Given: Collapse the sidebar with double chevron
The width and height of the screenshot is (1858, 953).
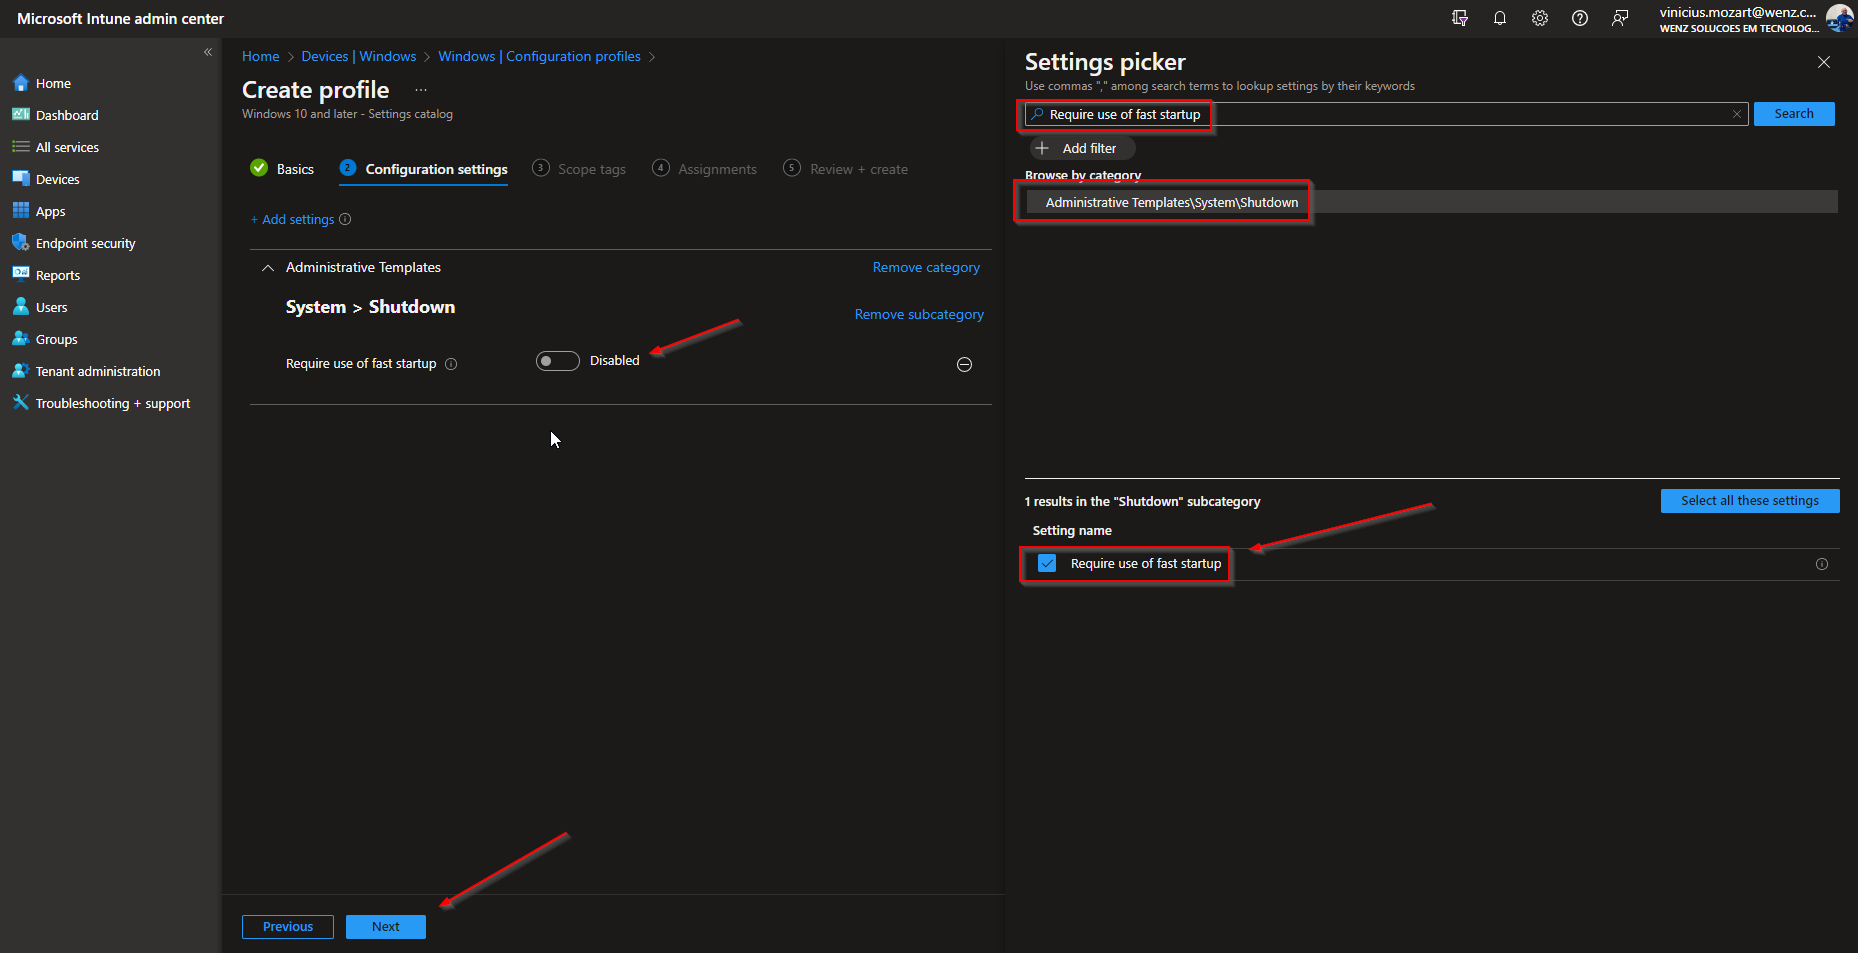Looking at the screenshot, I should 208,52.
